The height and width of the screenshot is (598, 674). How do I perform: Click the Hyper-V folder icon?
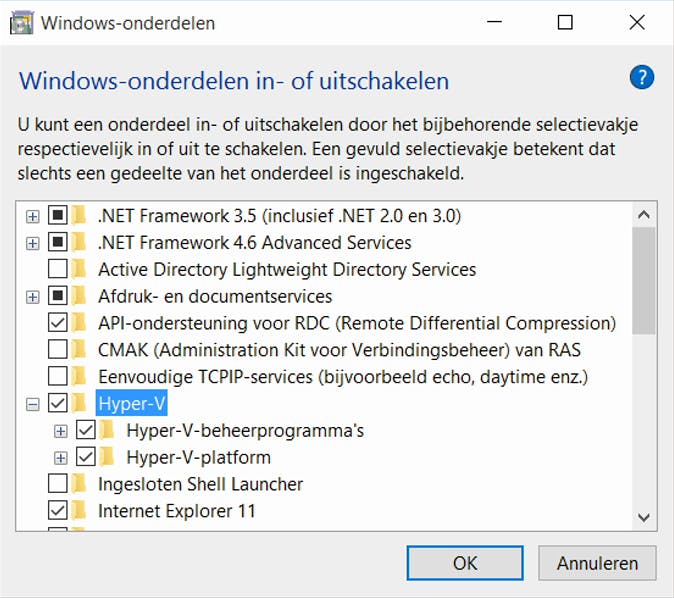tap(79, 404)
